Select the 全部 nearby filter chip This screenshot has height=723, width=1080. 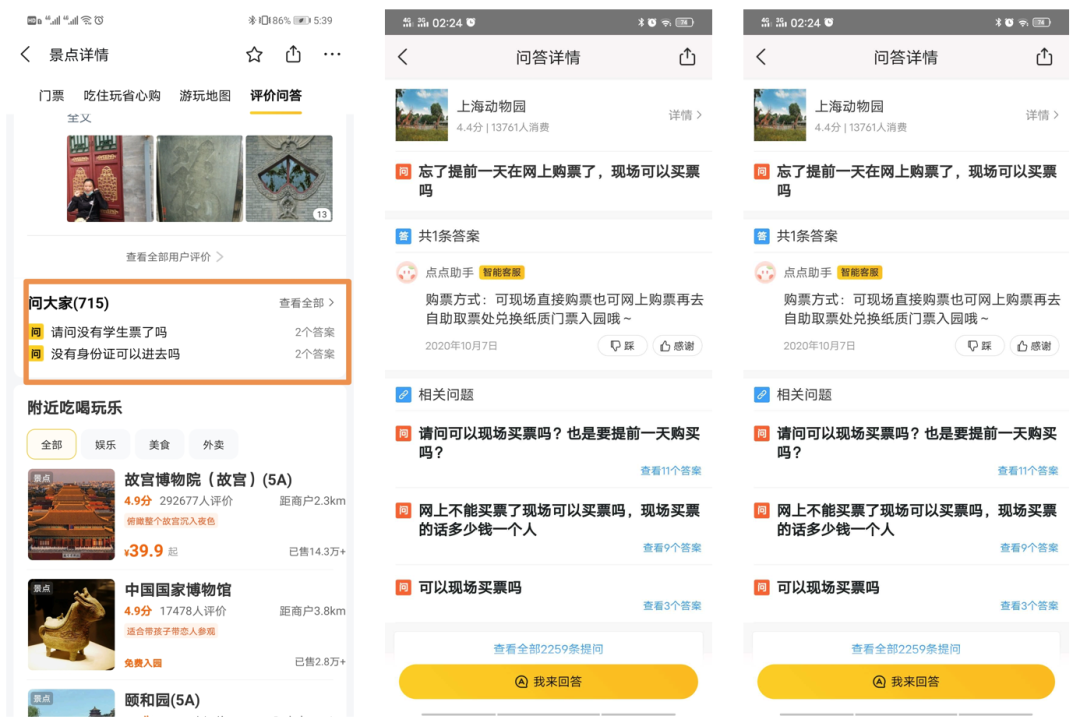coord(52,445)
